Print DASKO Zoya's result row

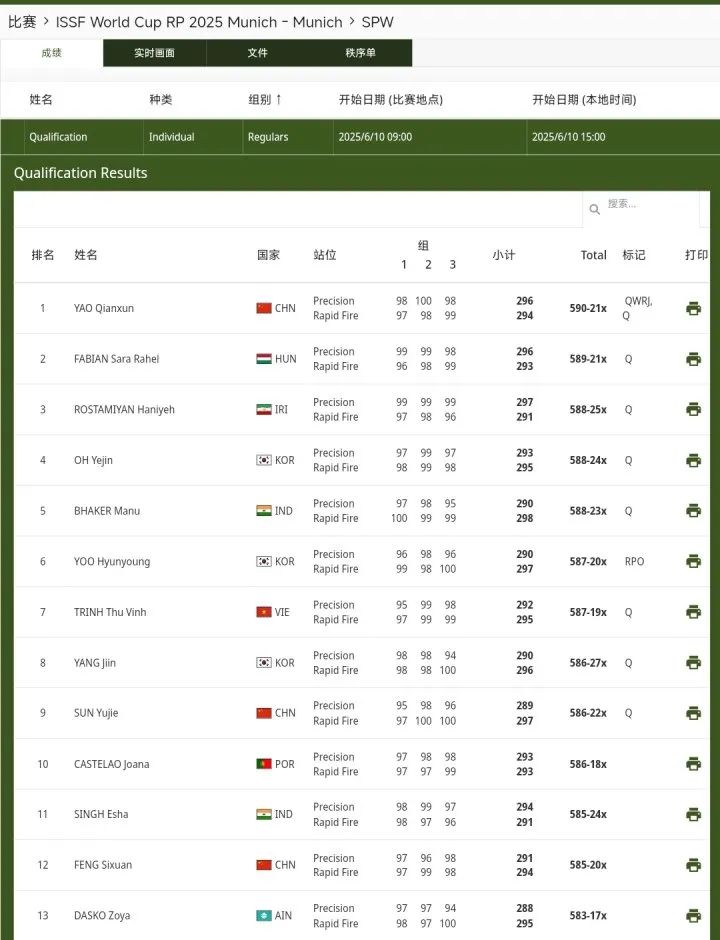(x=693, y=915)
